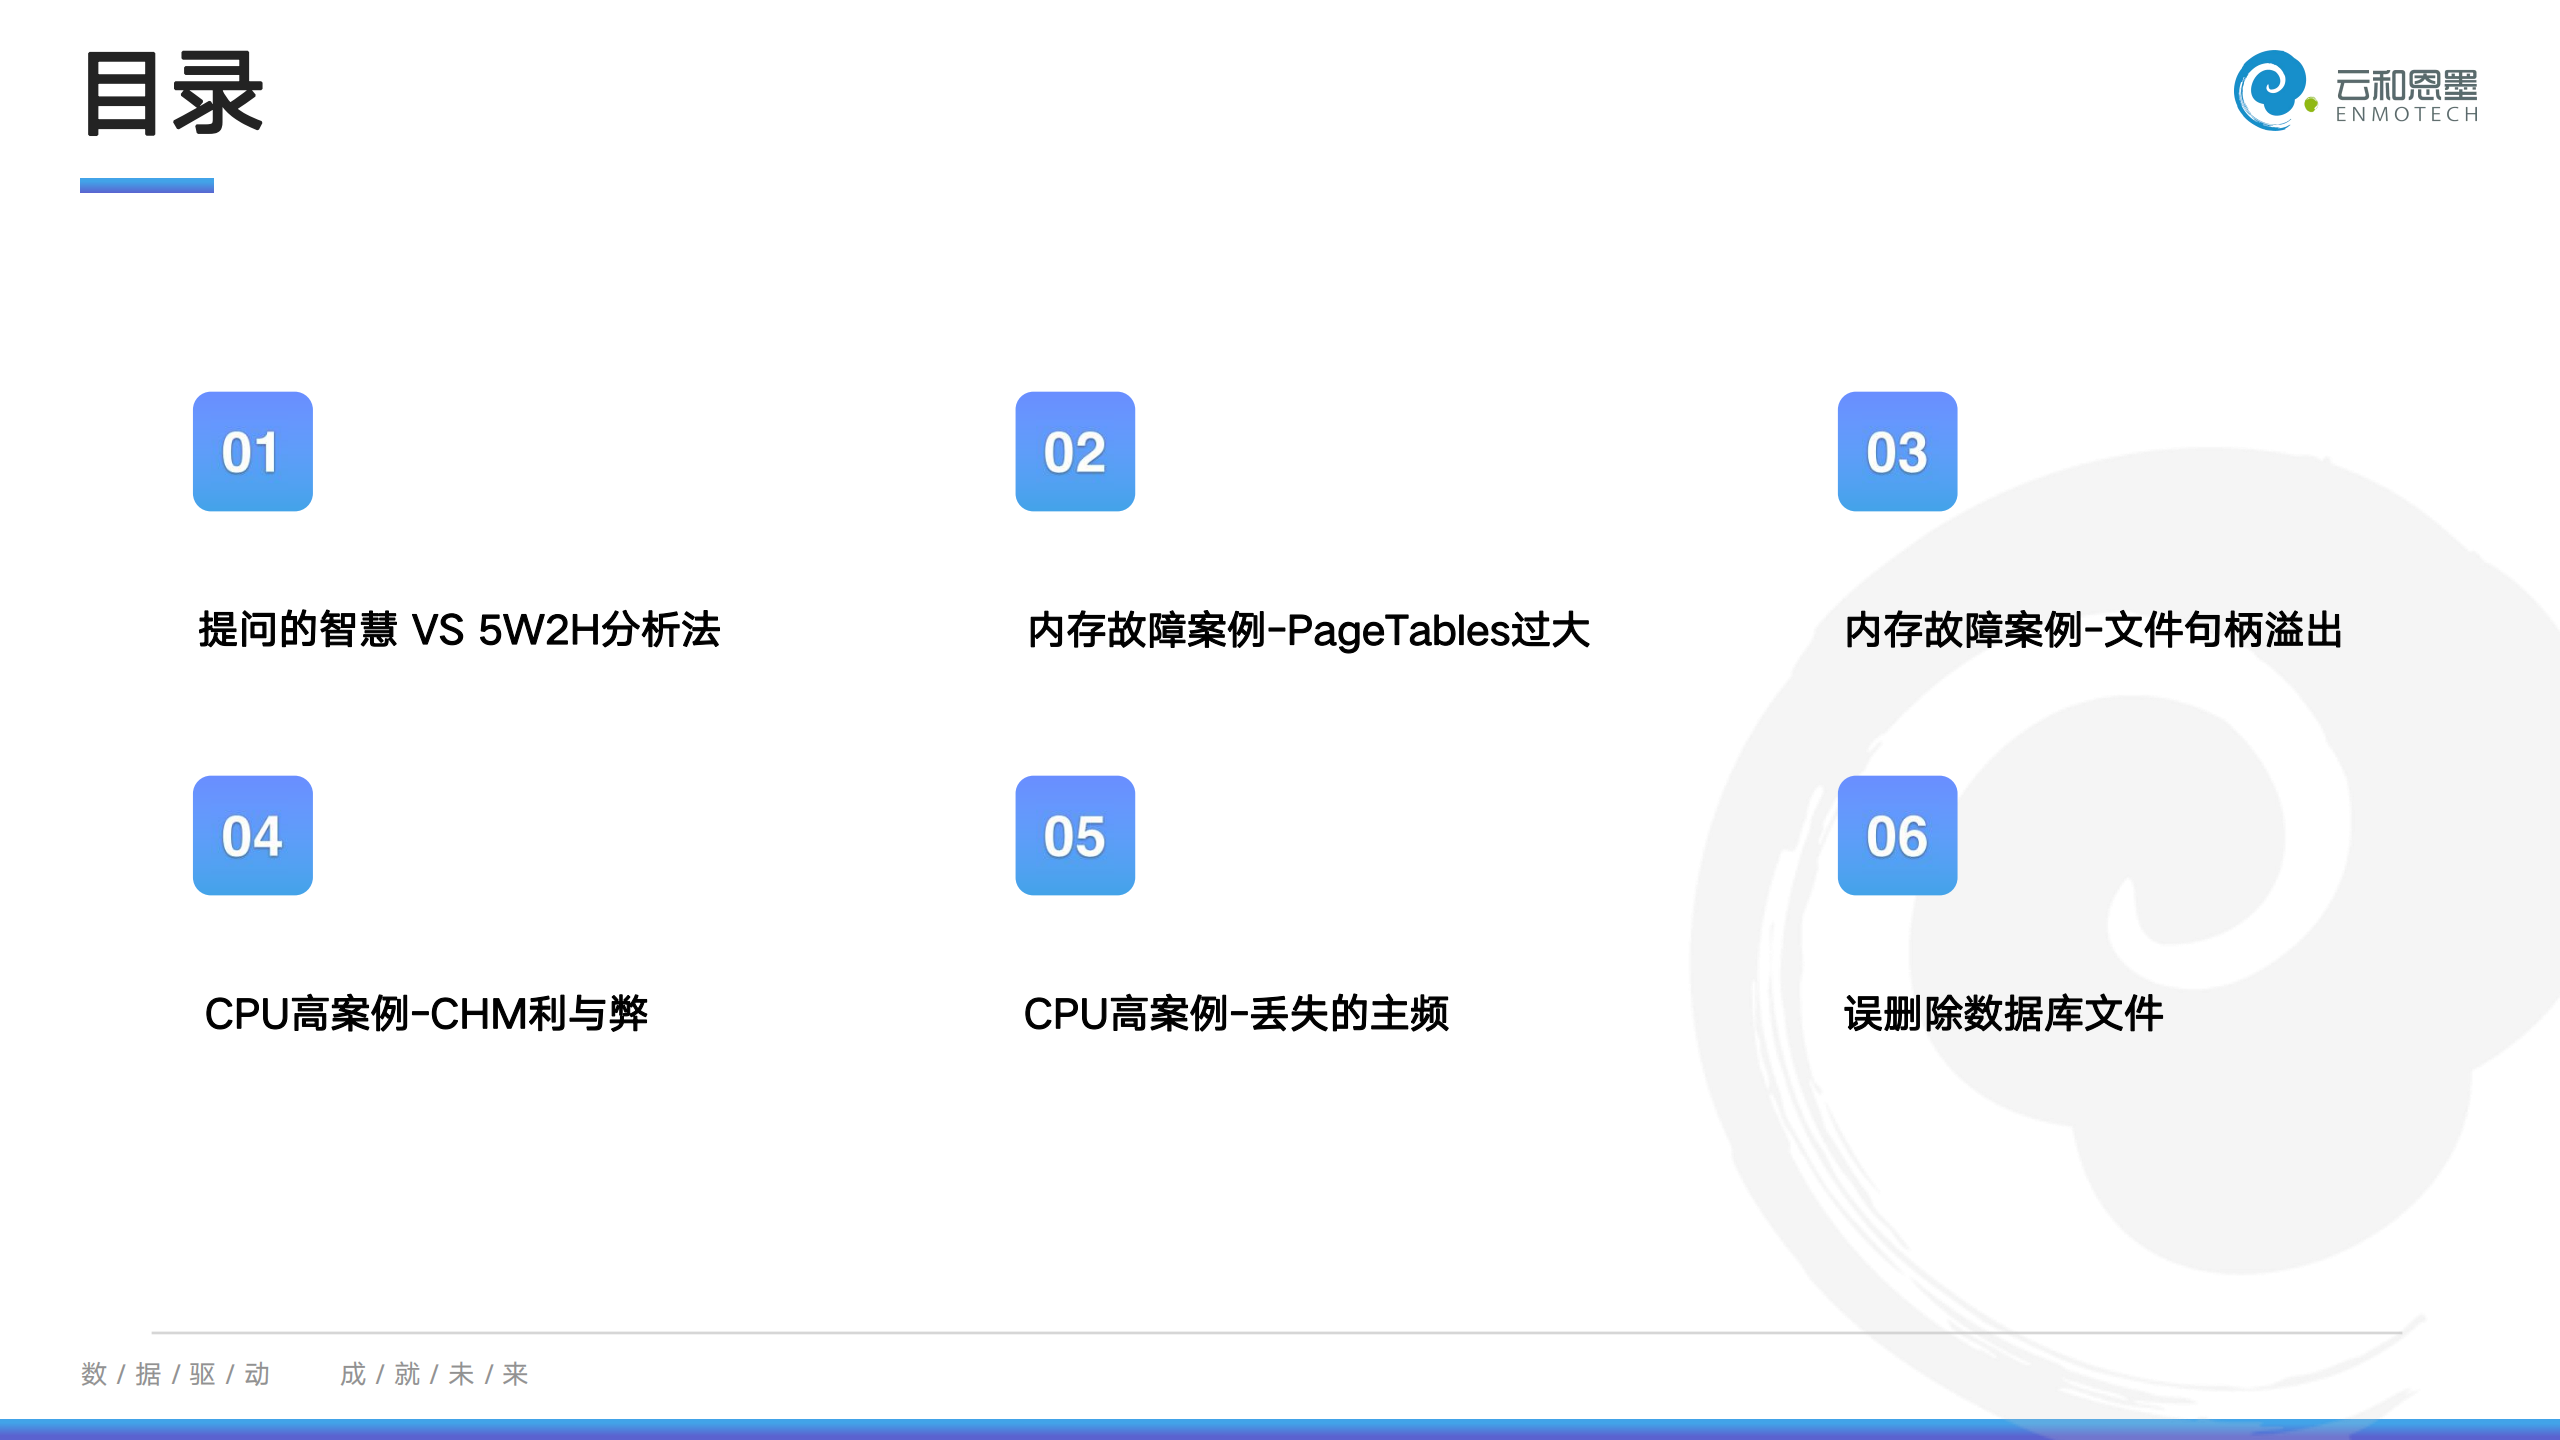Screen dimensions: 2560x1440
Task: Click the 云和恩墨 ENMOTECH logo text
Action: [x=2406, y=96]
